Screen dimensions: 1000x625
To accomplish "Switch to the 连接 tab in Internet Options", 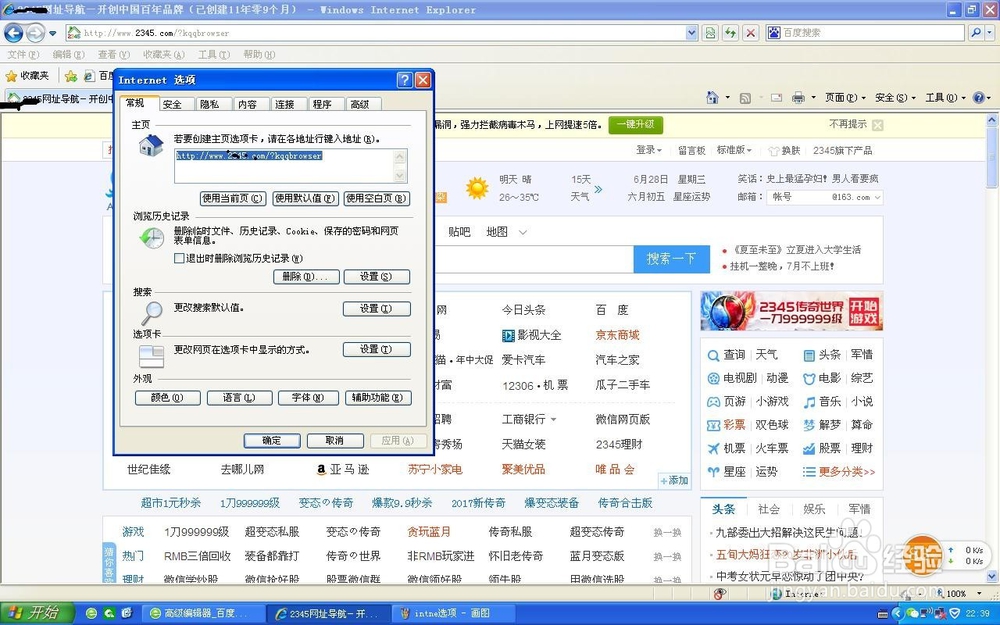I will point(284,104).
